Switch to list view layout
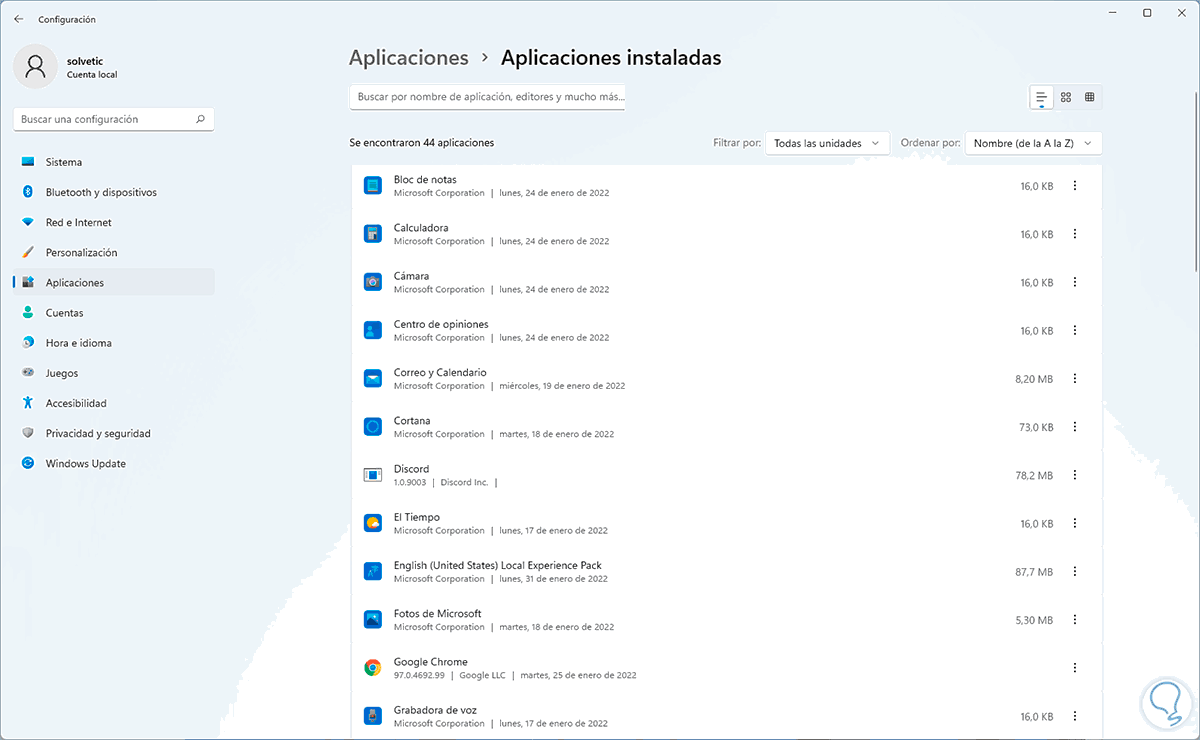The width and height of the screenshot is (1200, 740). pos(1042,97)
